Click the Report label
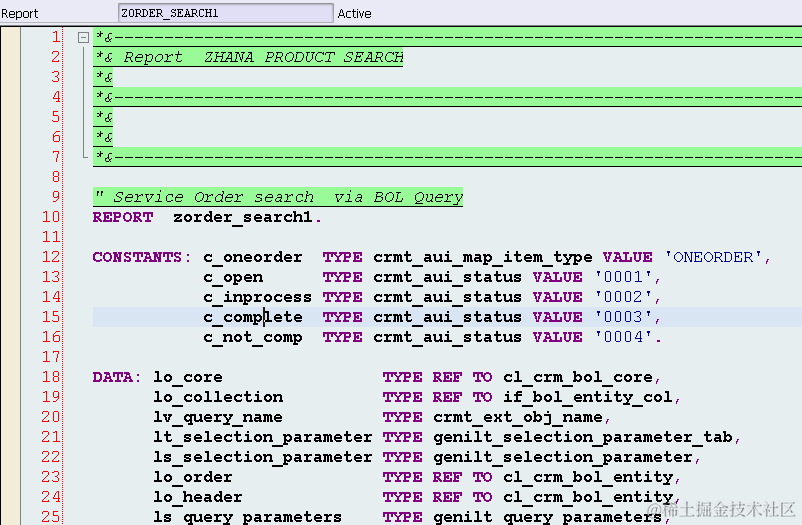802x525 pixels. point(19,14)
